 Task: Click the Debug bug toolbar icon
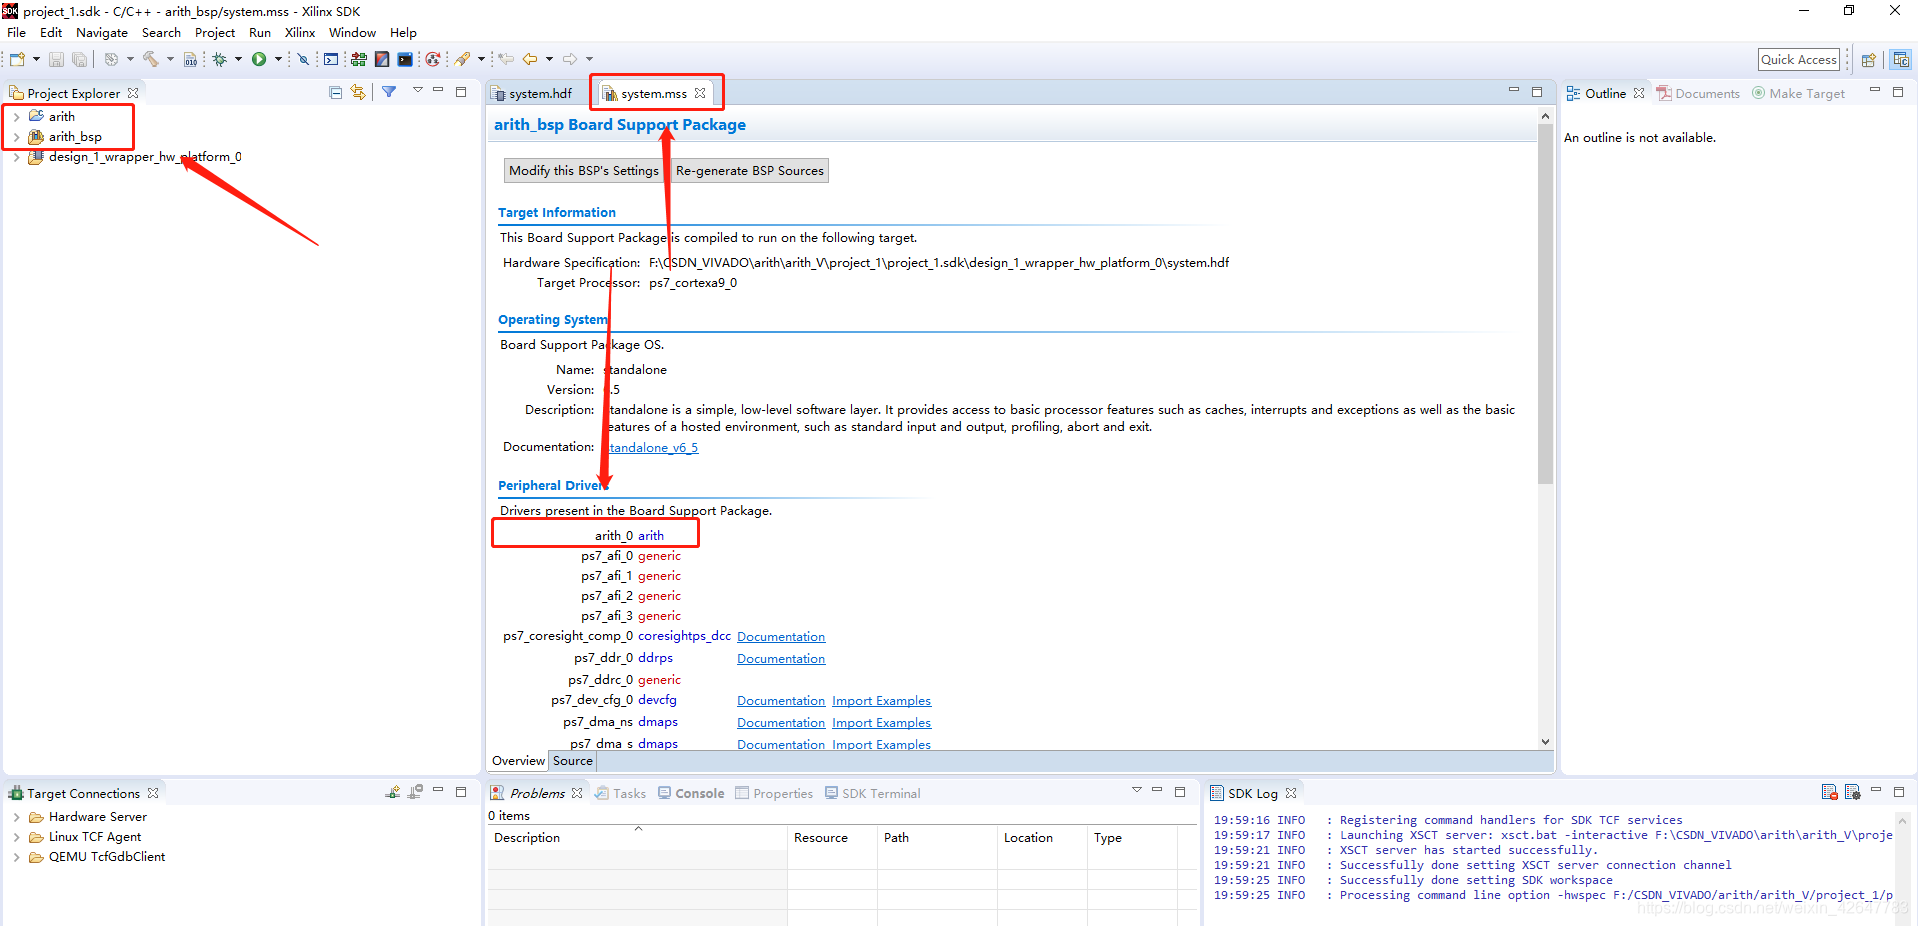(219, 59)
